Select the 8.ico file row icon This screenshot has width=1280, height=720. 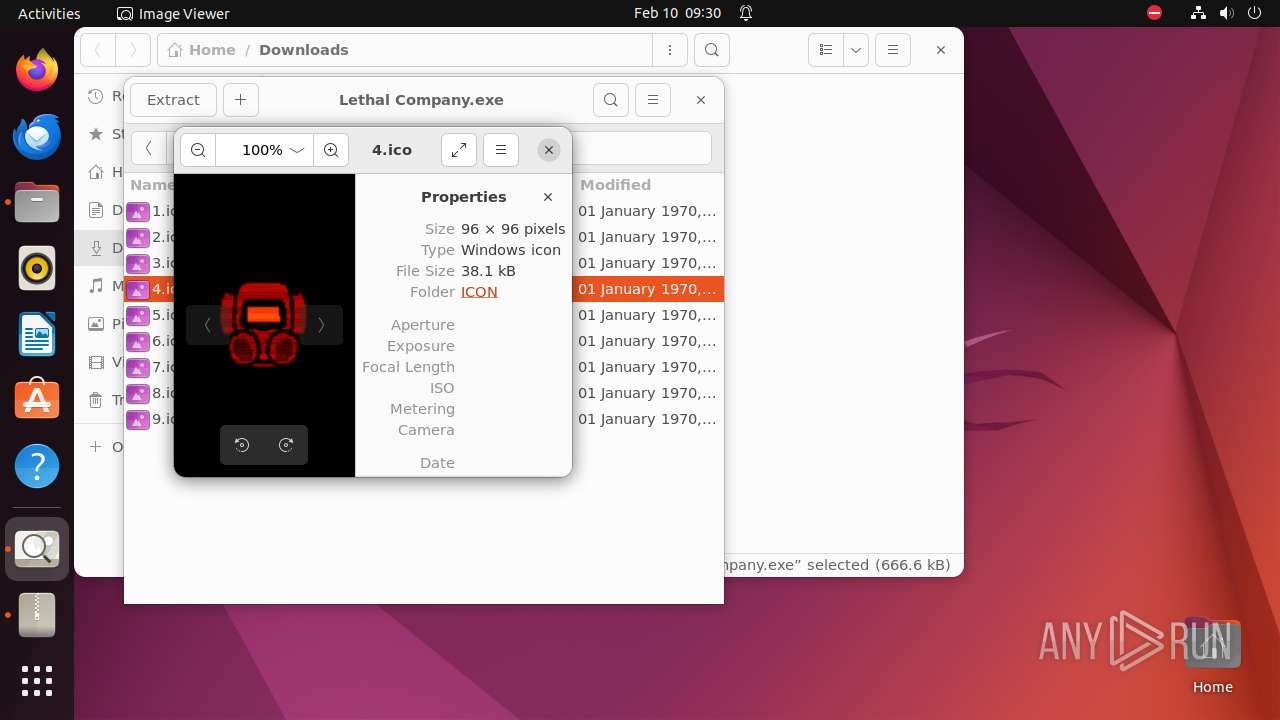tap(138, 393)
